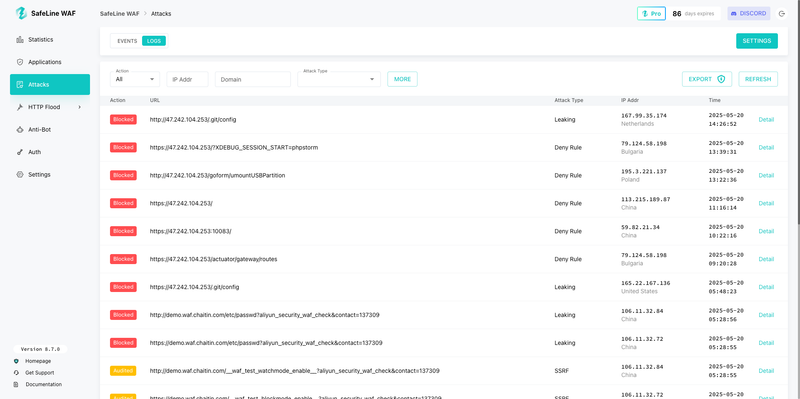Switch to the Logs tab
This screenshot has width=800, height=399.
tap(154, 41)
